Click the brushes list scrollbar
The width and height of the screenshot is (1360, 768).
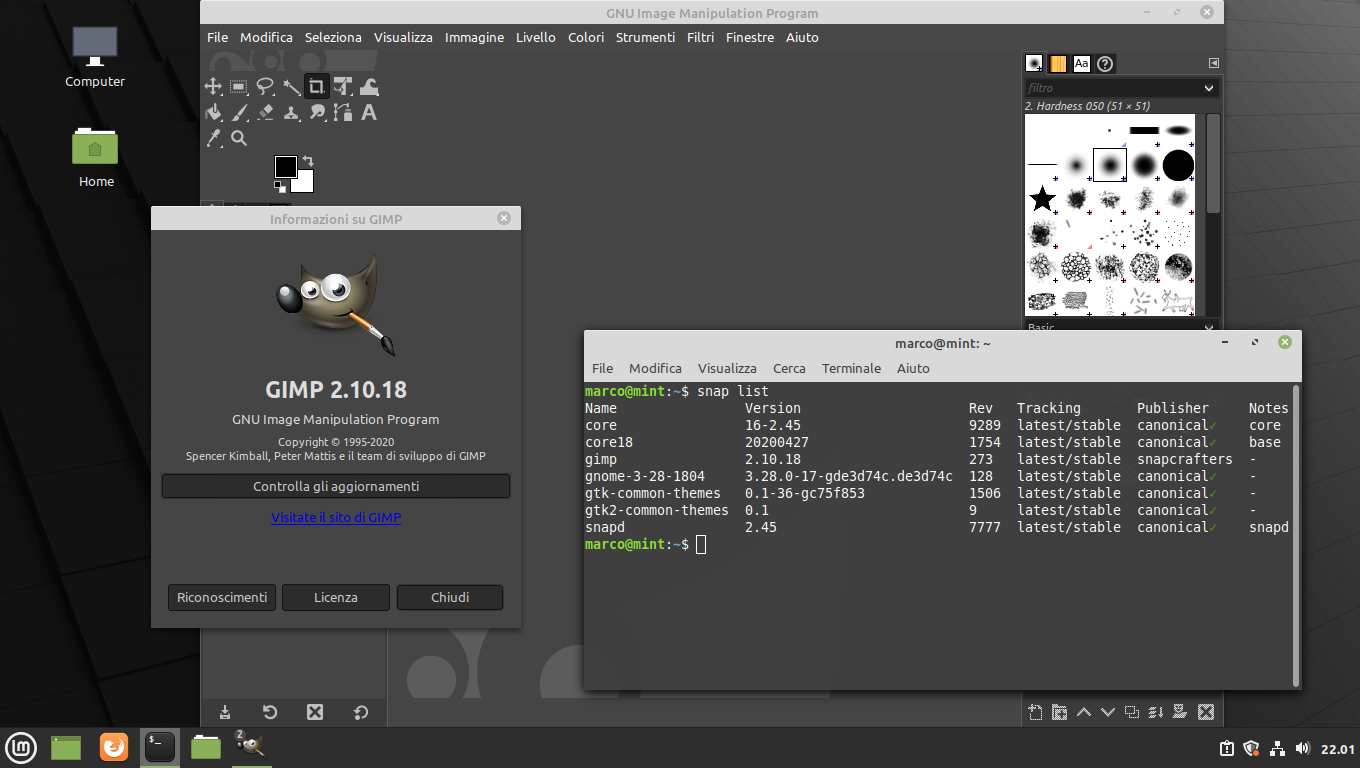pyautogui.click(x=1213, y=163)
